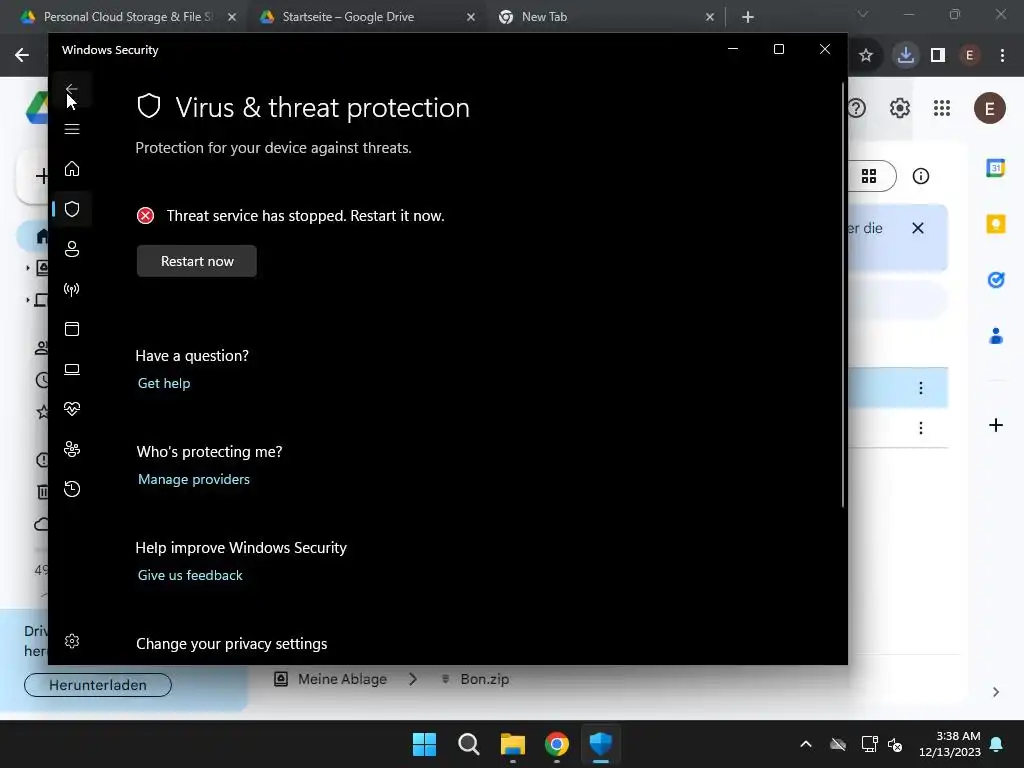Open Firewall & network protection icon
The height and width of the screenshot is (768, 1024).
click(x=72, y=289)
